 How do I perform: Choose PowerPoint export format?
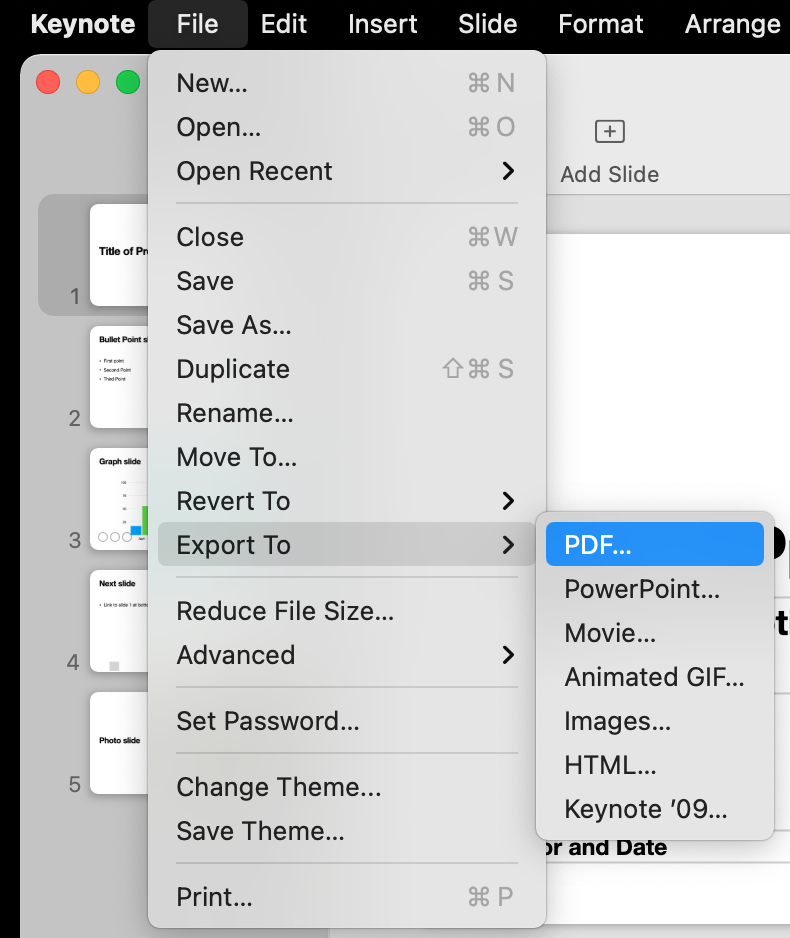642,589
